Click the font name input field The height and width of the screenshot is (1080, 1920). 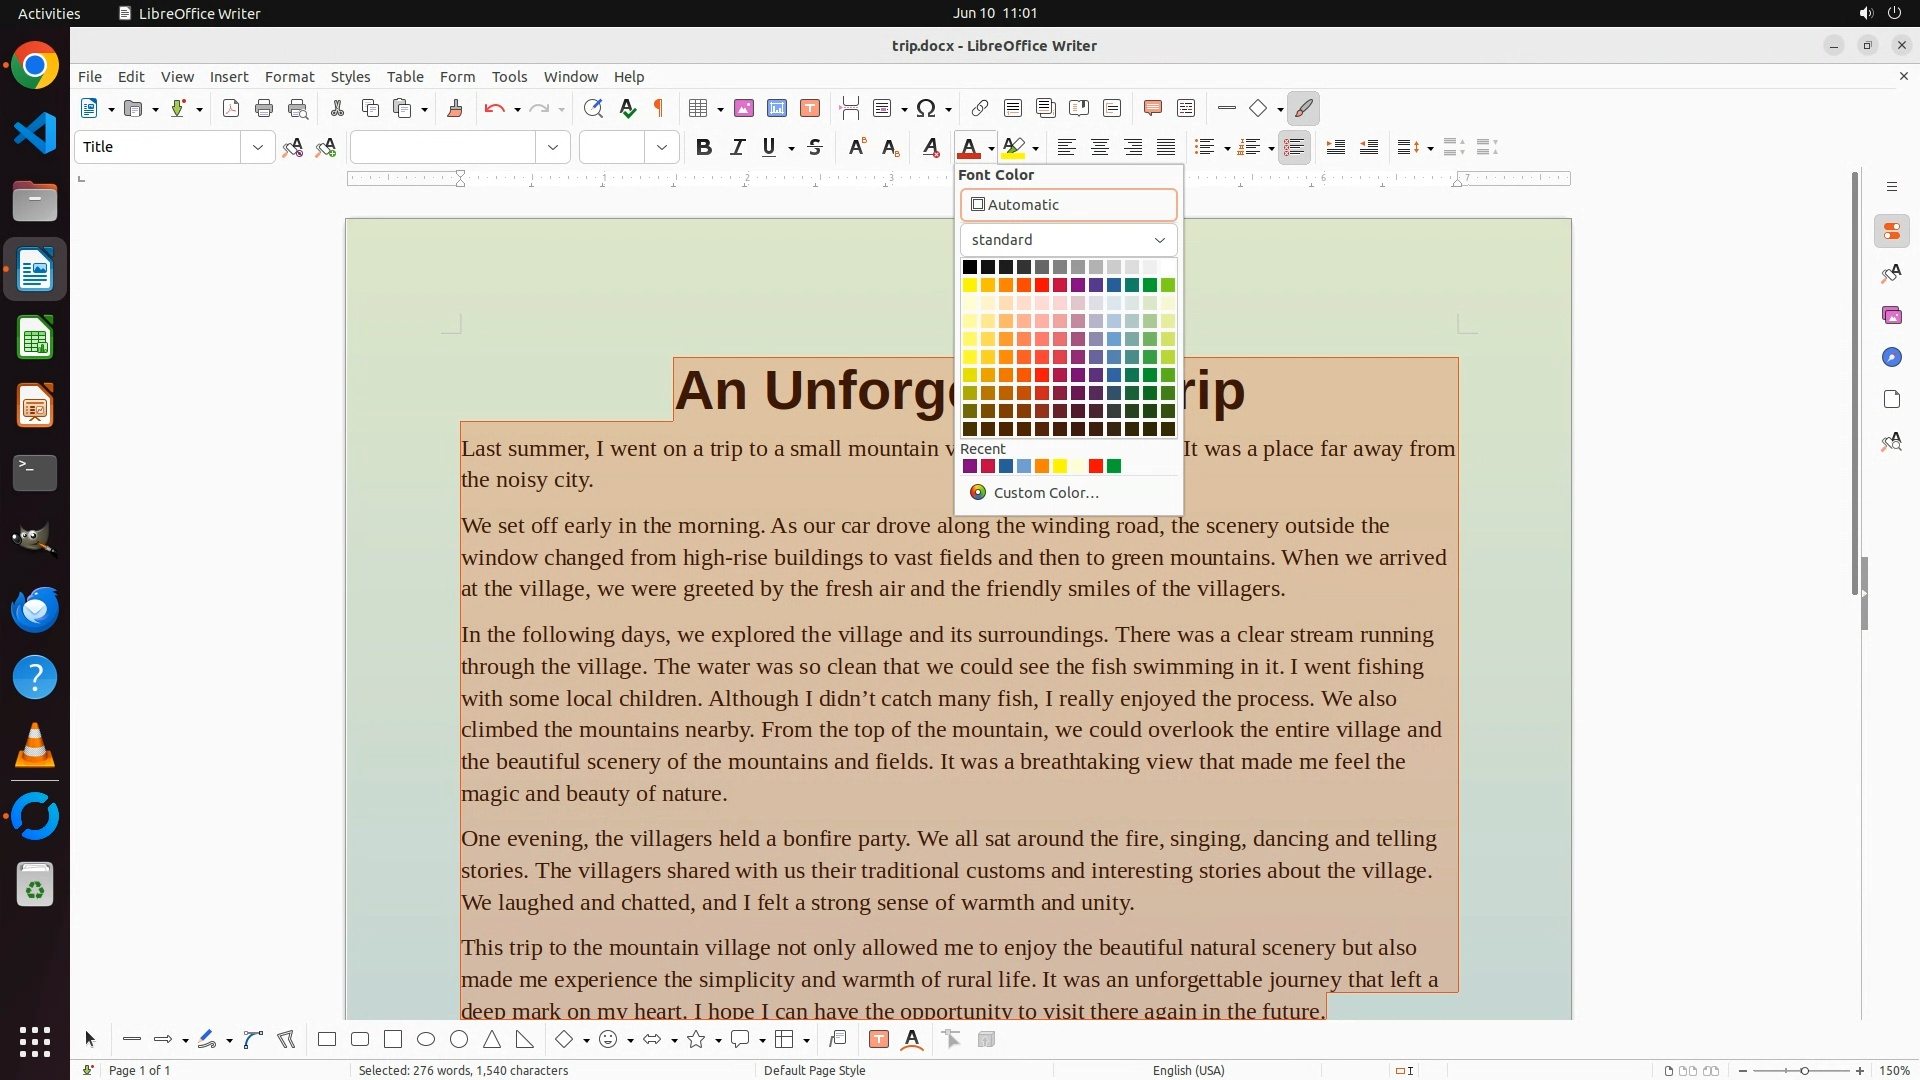[x=443, y=148]
